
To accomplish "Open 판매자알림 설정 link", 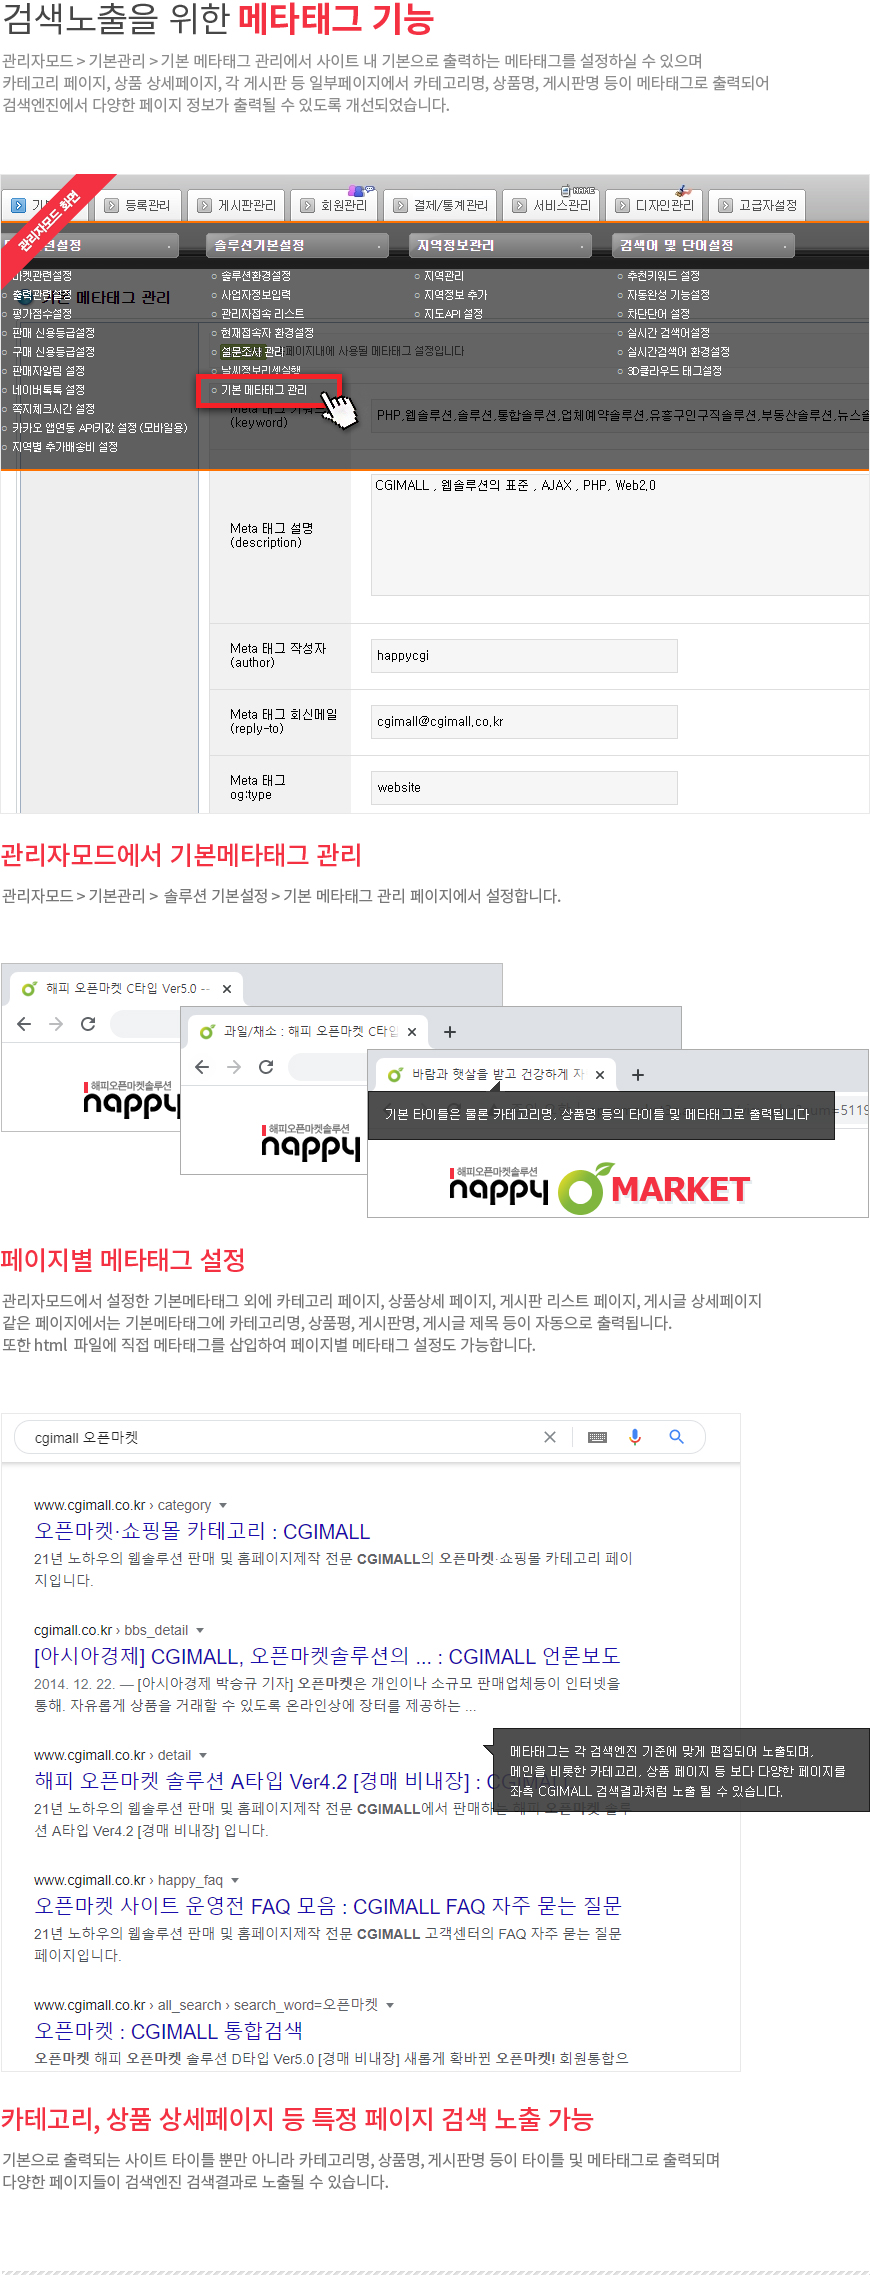I will [48, 371].
